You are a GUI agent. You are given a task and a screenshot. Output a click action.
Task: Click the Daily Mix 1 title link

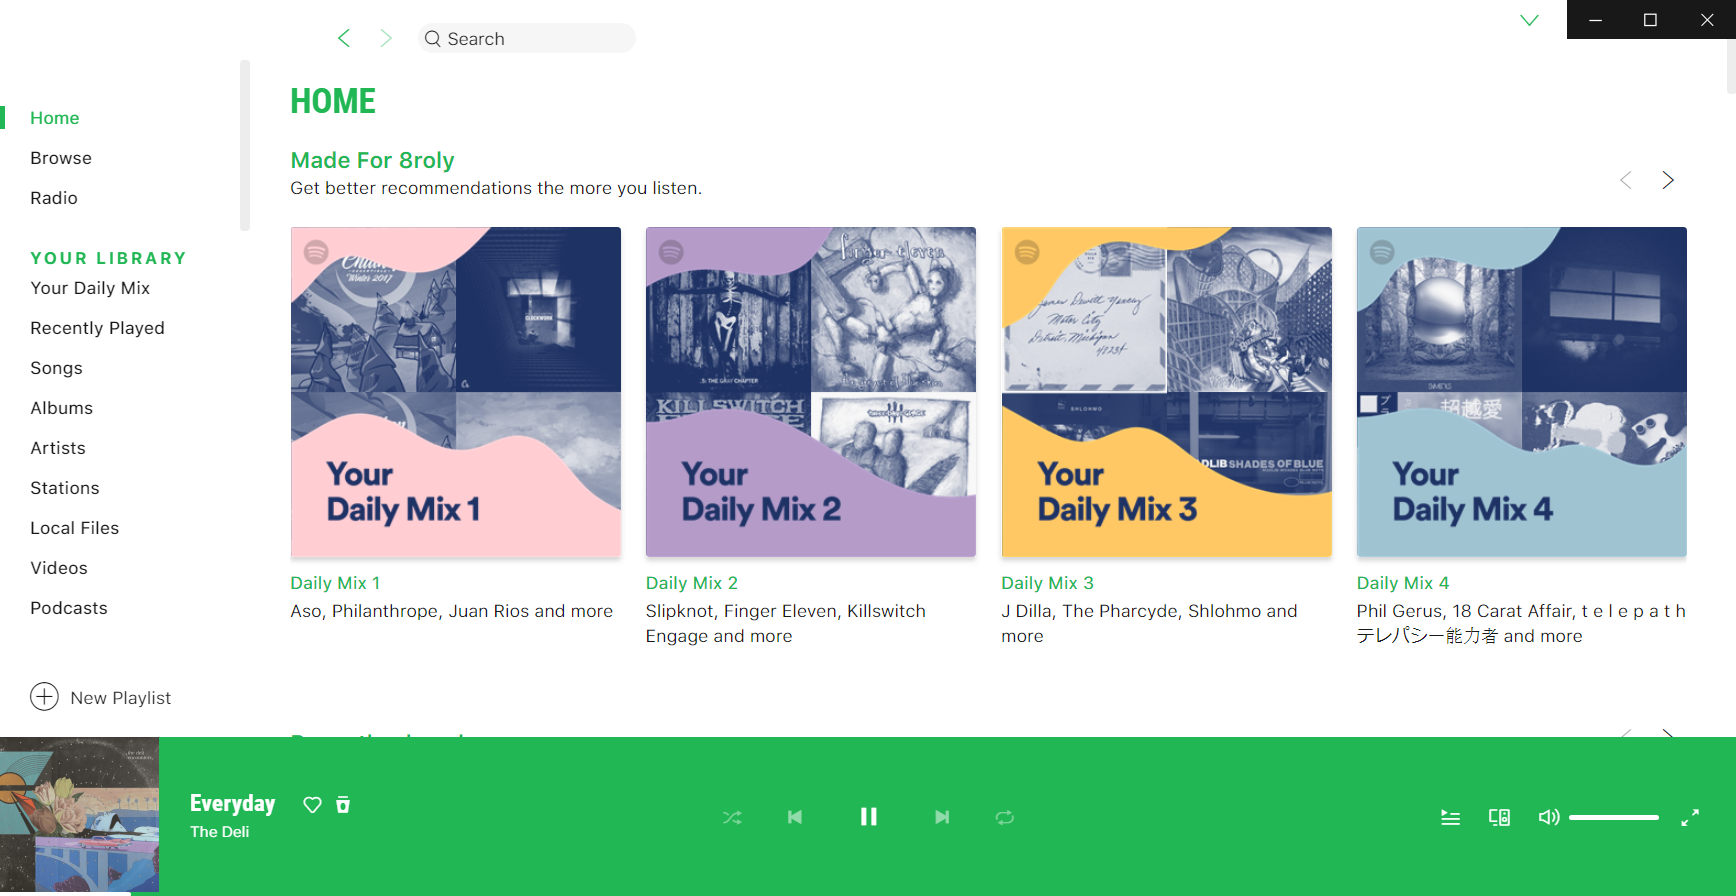(335, 583)
